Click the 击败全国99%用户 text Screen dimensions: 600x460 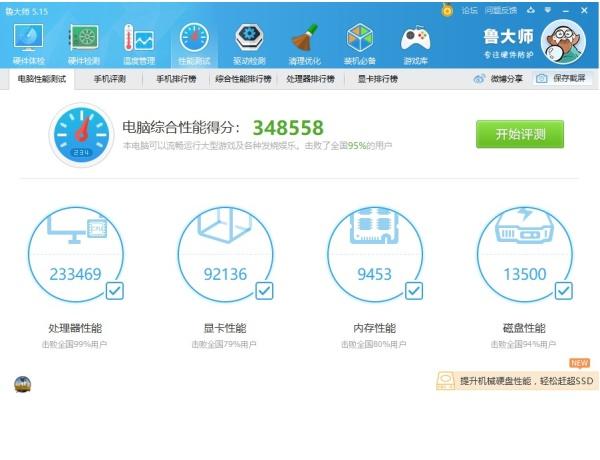tap(74, 344)
